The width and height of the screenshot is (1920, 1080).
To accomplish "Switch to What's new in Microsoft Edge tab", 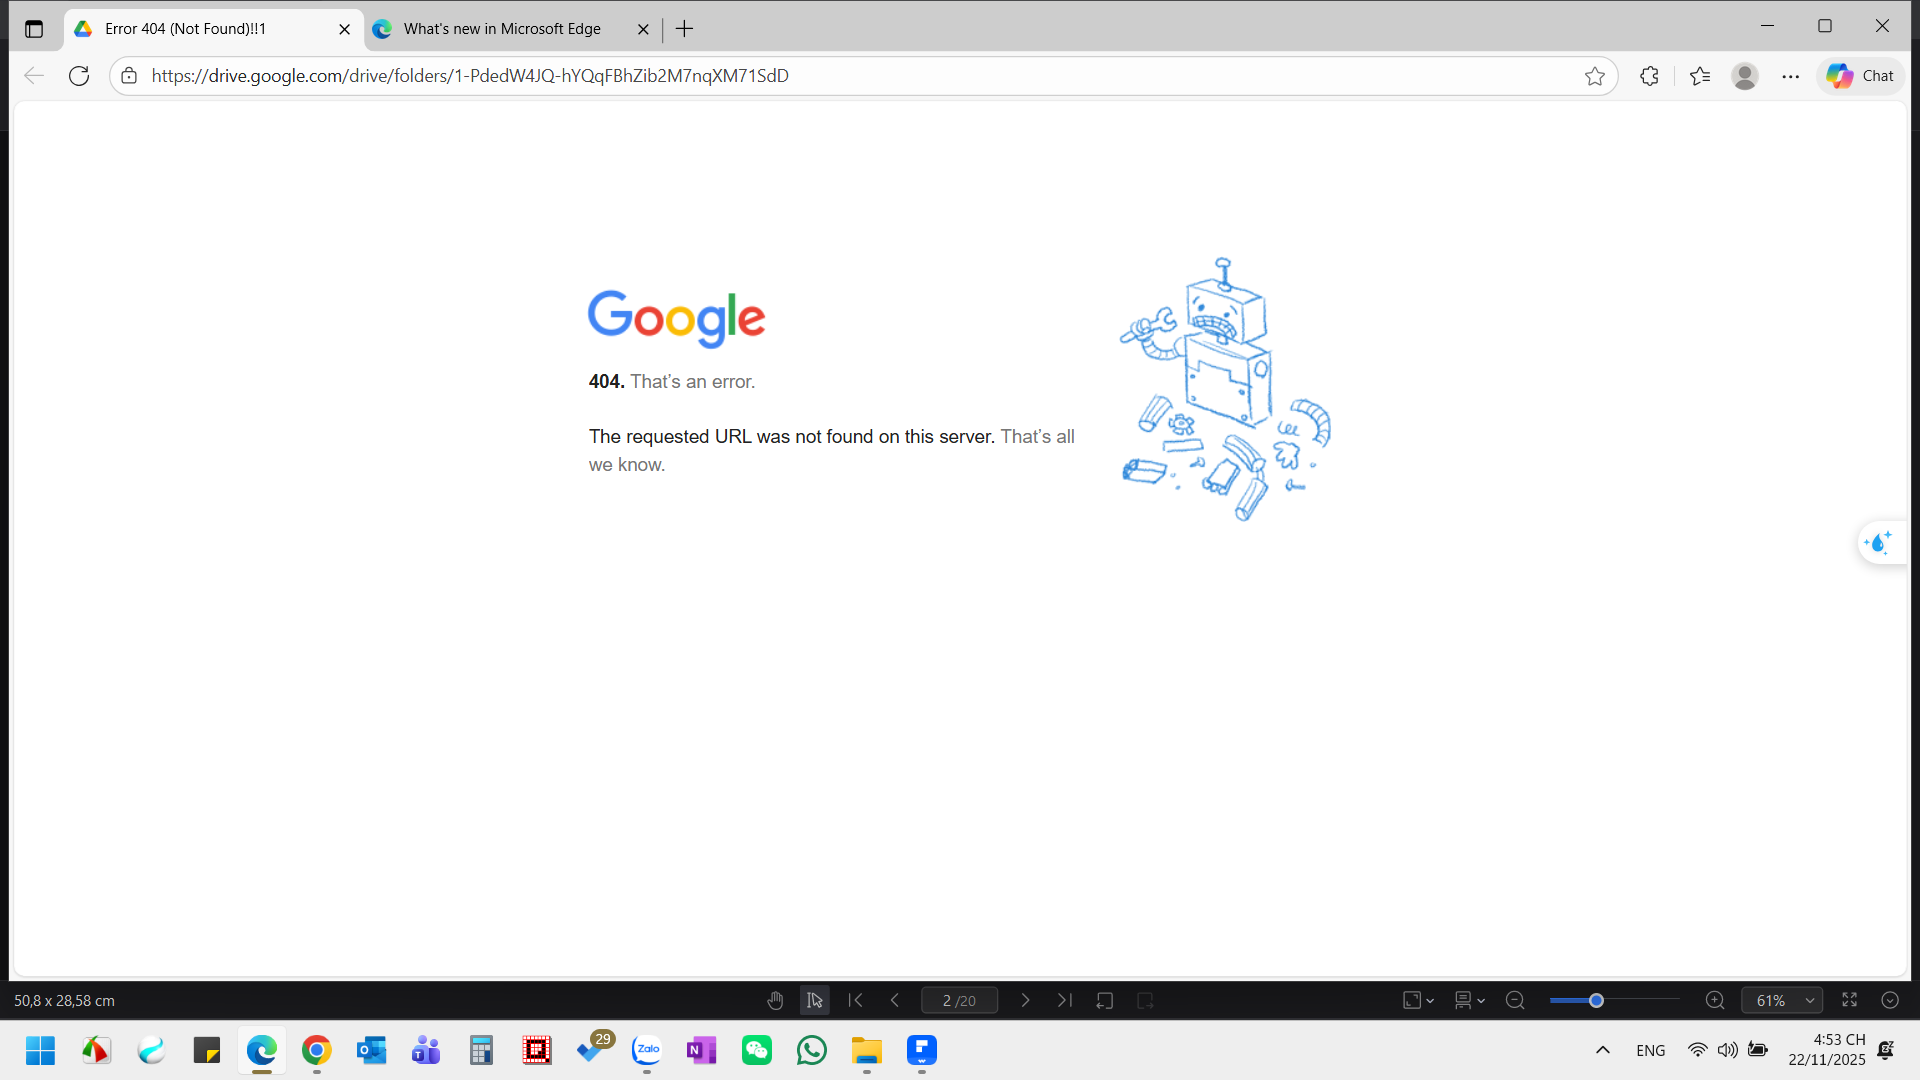I will point(502,29).
